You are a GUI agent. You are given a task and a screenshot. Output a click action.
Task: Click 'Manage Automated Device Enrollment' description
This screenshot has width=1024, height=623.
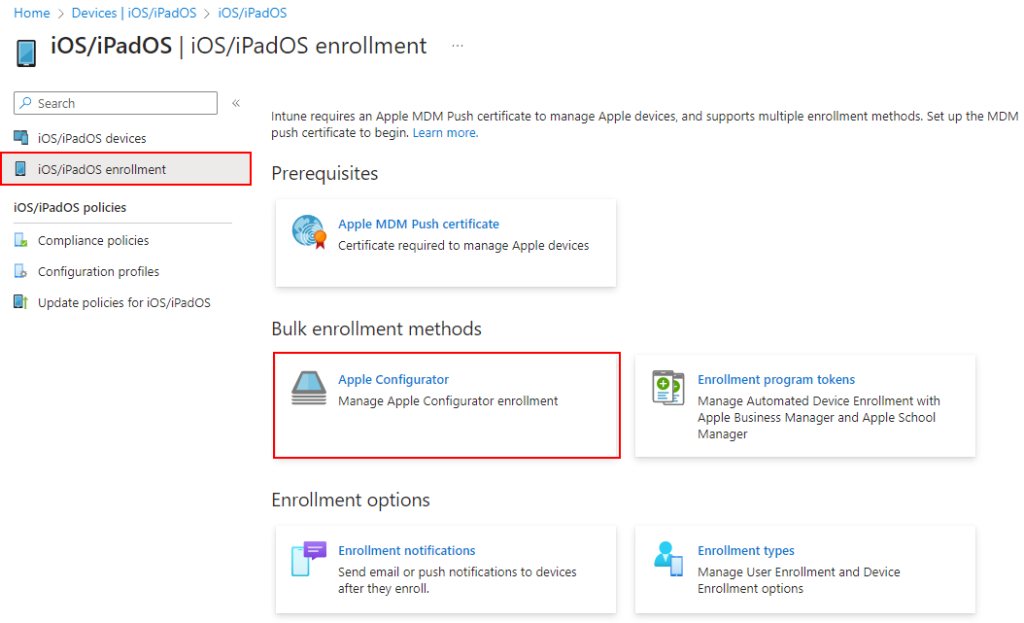pyautogui.click(x=819, y=417)
